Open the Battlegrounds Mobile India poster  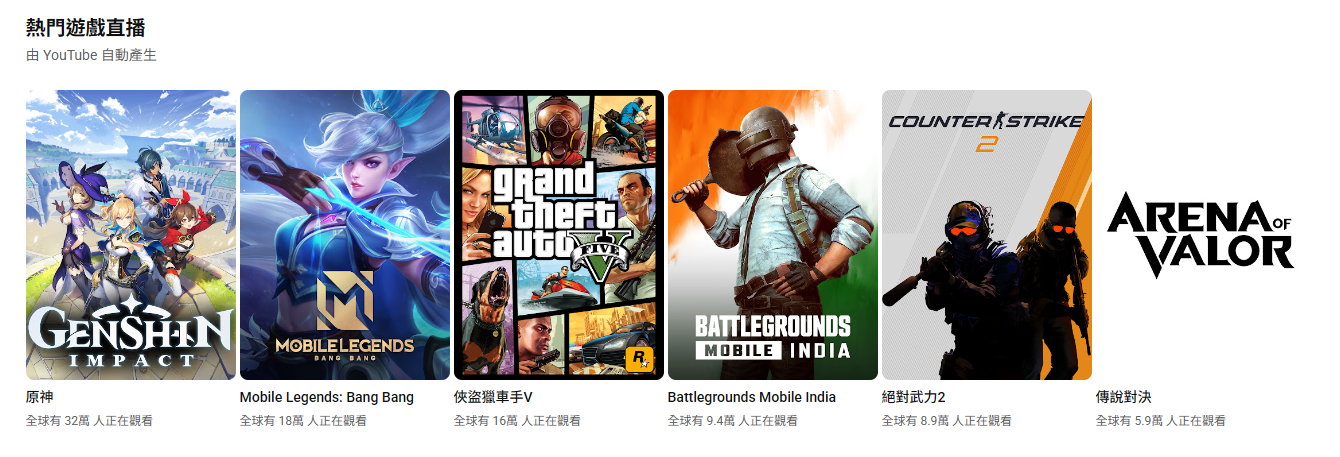click(773, 235)
